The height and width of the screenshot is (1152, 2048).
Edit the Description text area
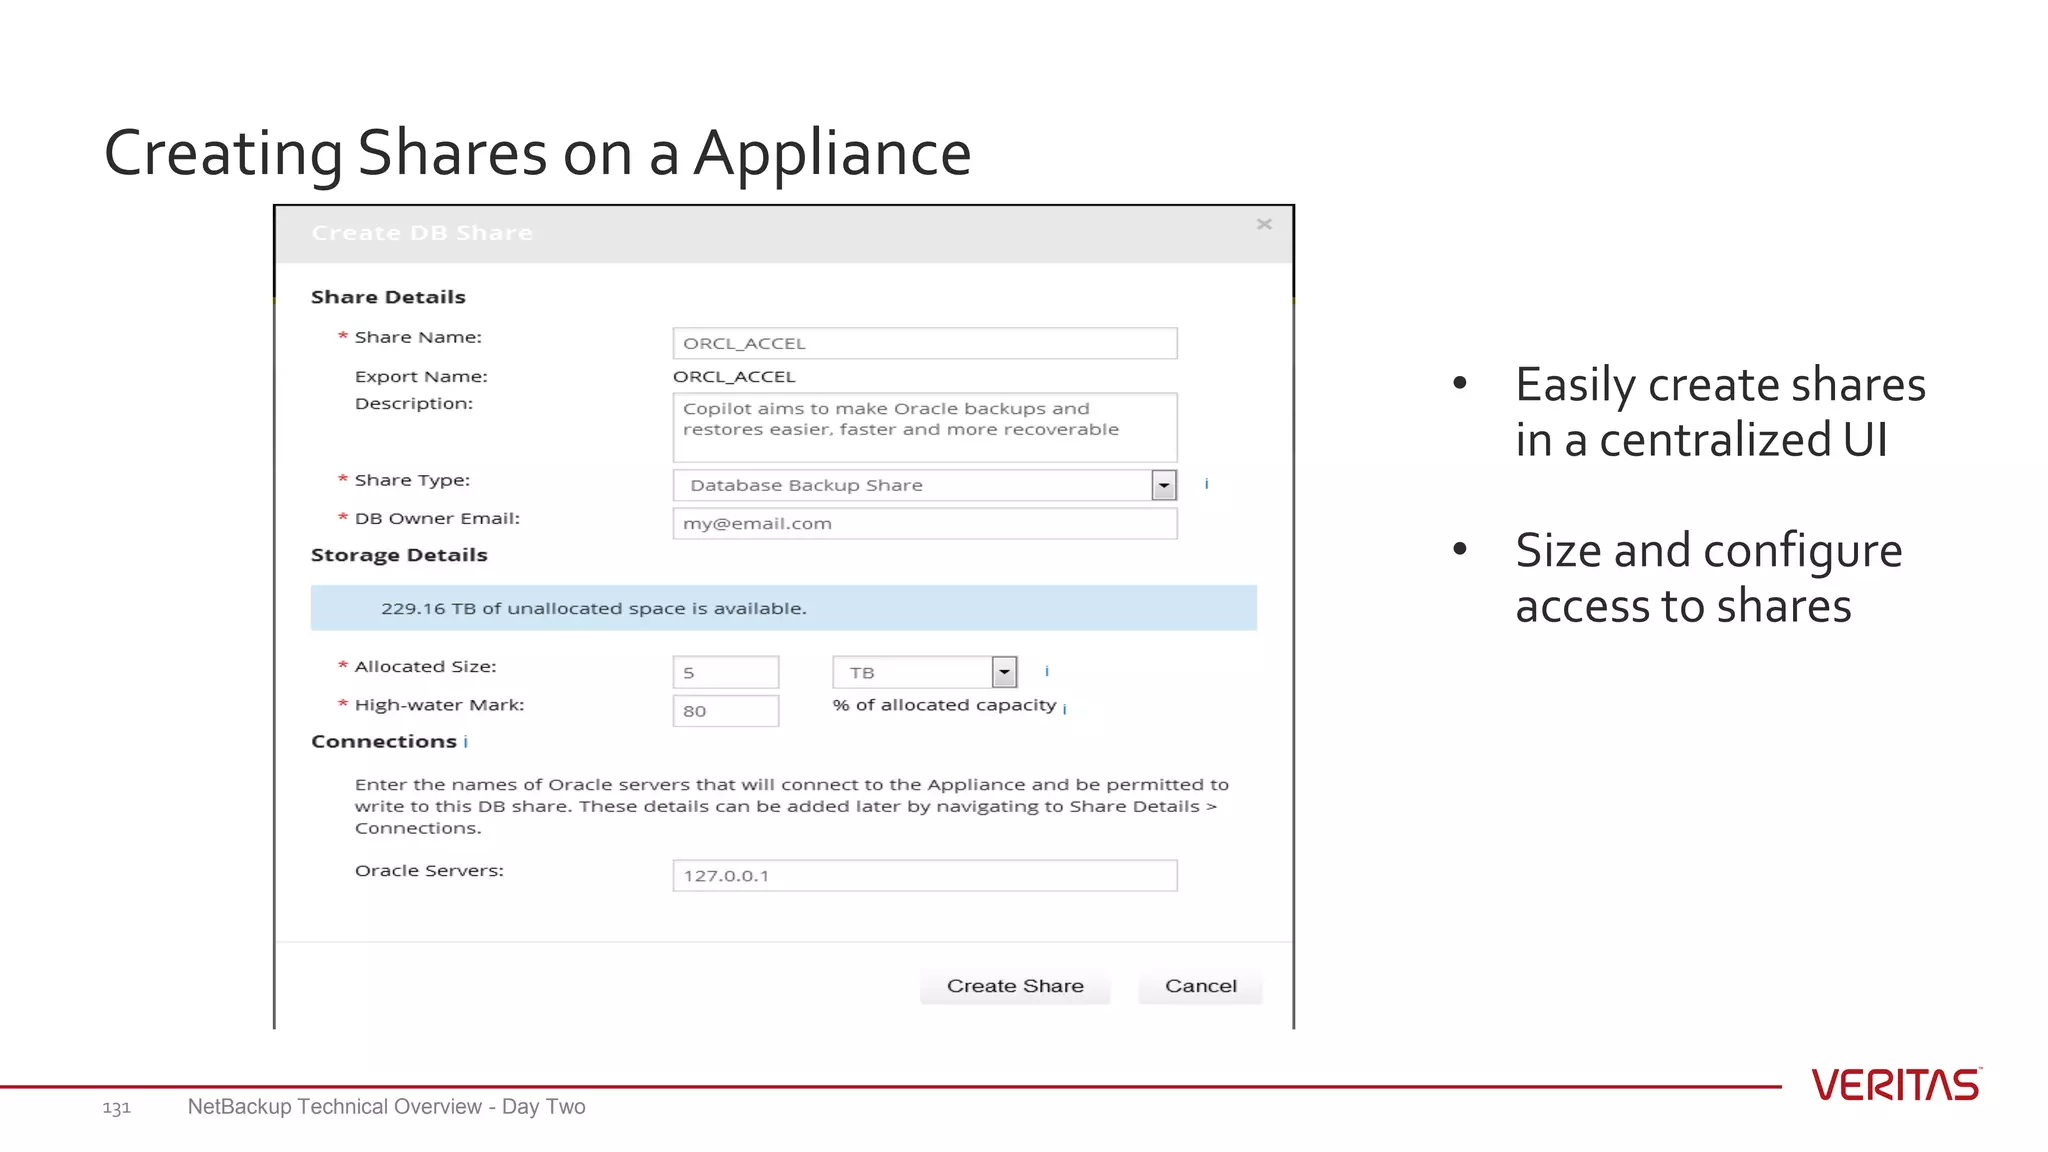point(925,427)
